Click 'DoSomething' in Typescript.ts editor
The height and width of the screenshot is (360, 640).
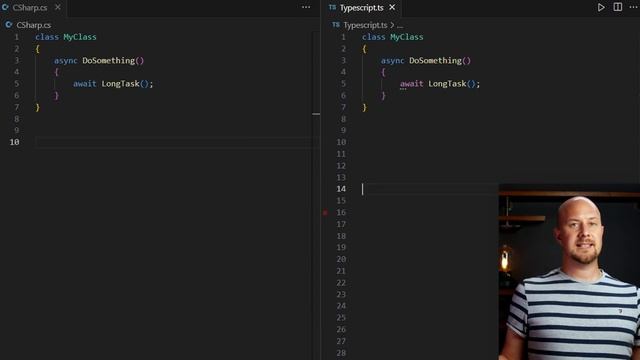tap(436, 60)
